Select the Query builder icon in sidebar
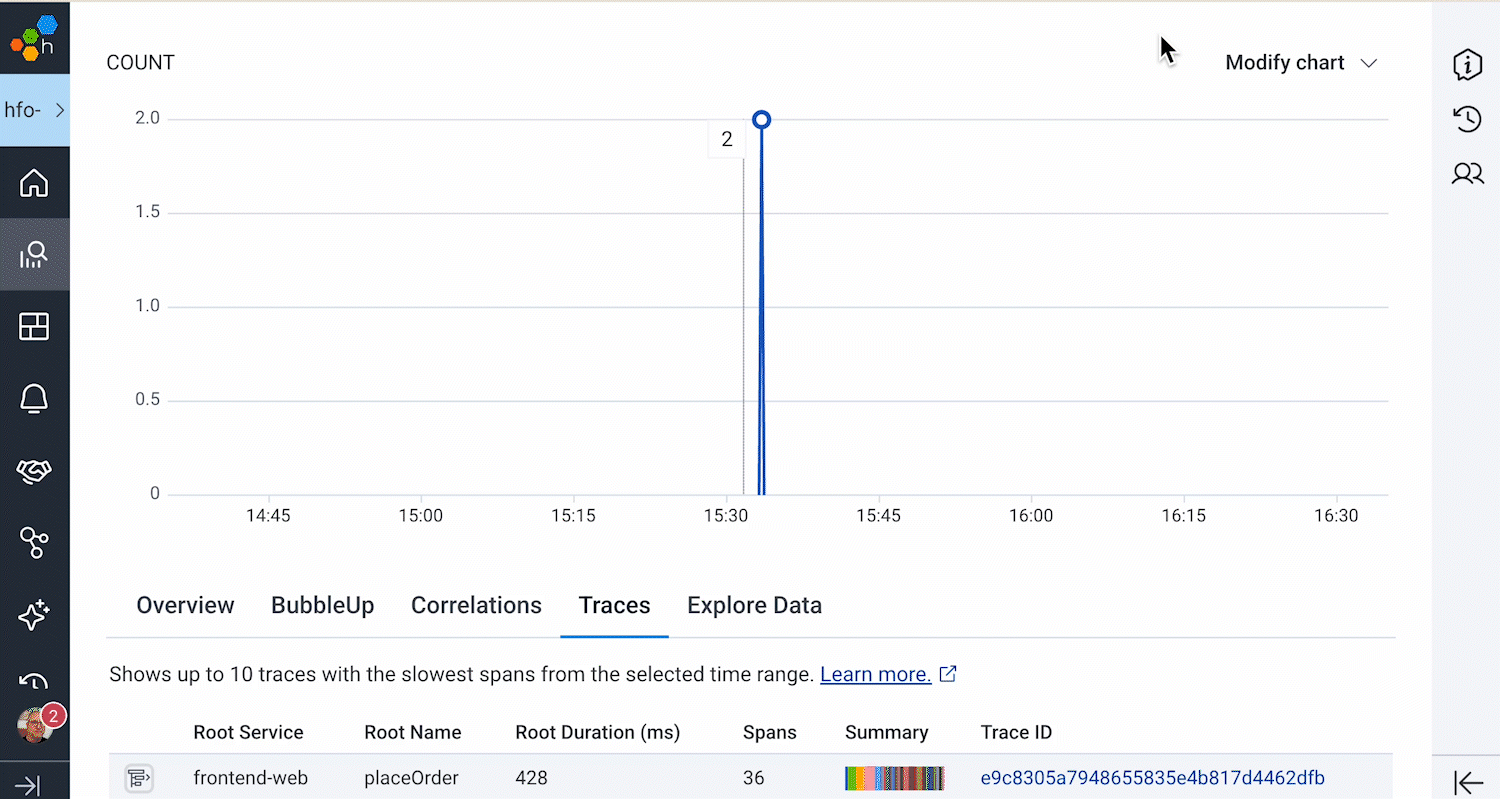Image resolution: width=1500 pixels, height=799 pixels. pyautogui.click(x=34, y=254)
